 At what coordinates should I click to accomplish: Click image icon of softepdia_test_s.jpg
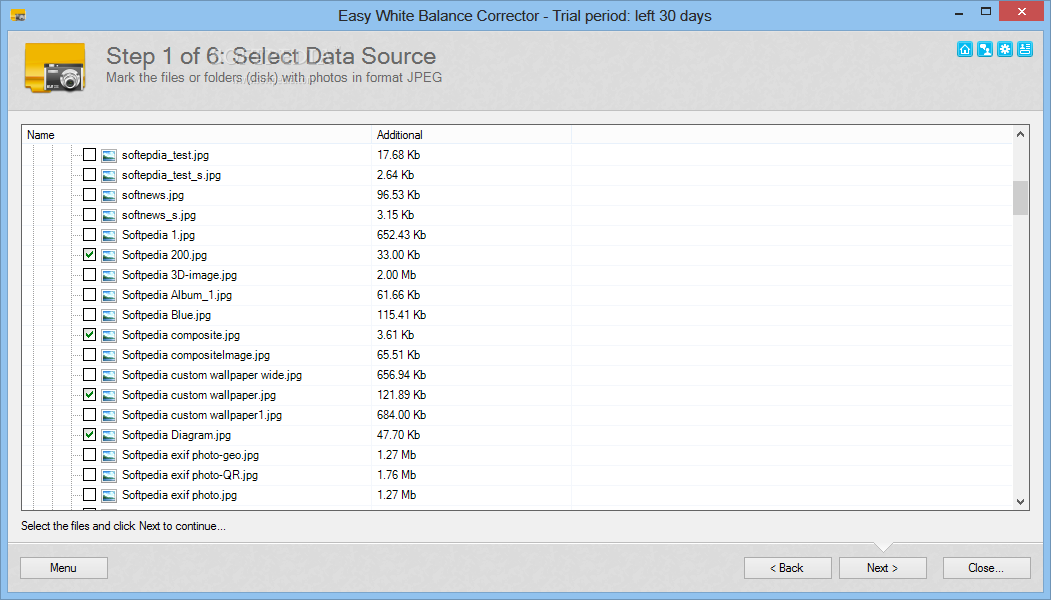pos(109,176)
